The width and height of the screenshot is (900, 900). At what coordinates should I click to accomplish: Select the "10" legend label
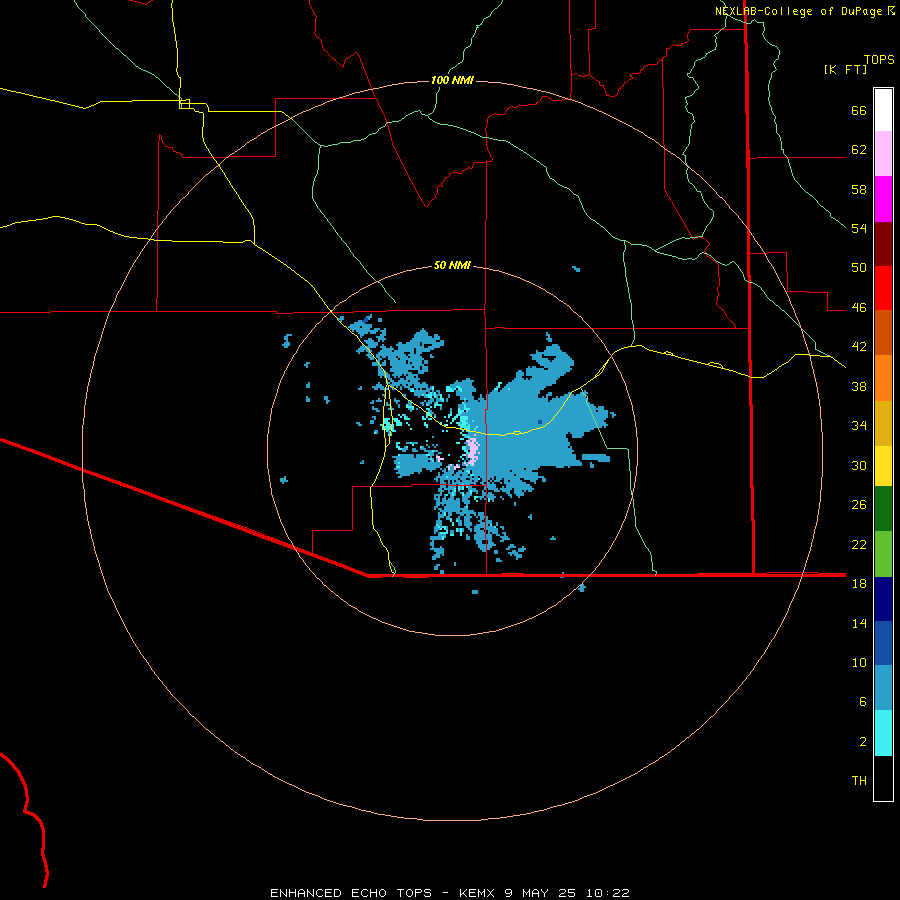click(x=859, y=662)
